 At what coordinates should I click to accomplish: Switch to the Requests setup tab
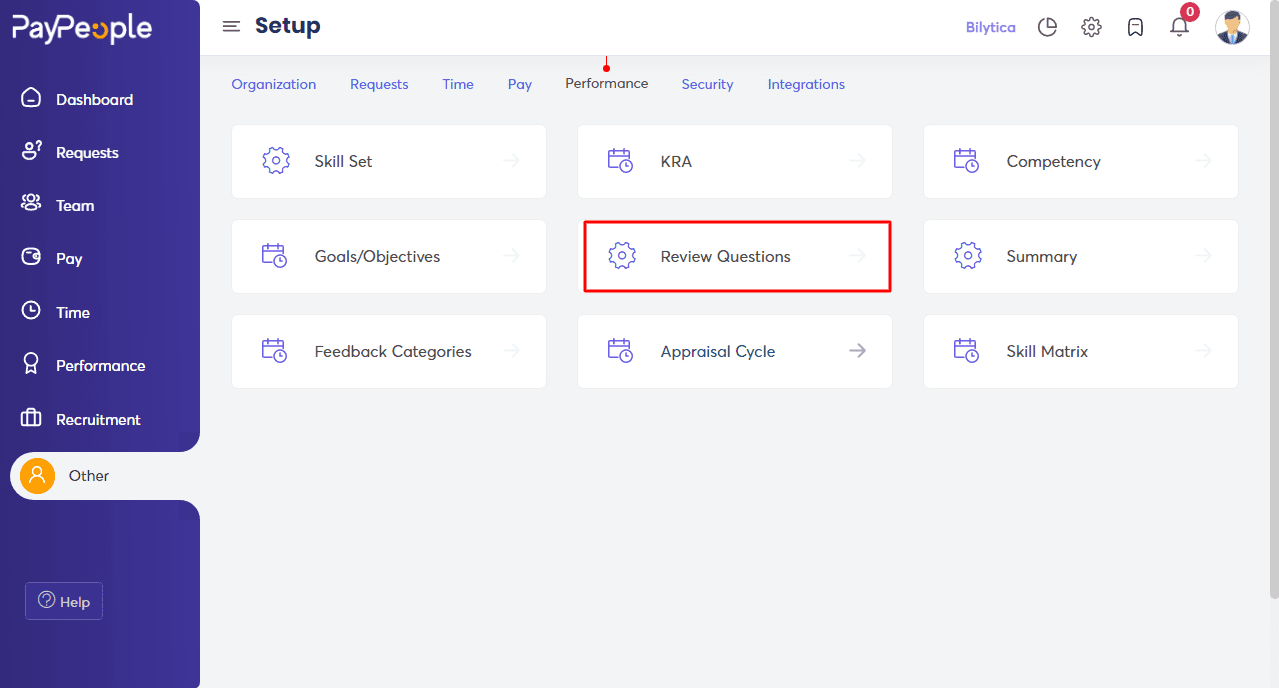(379, 84)
